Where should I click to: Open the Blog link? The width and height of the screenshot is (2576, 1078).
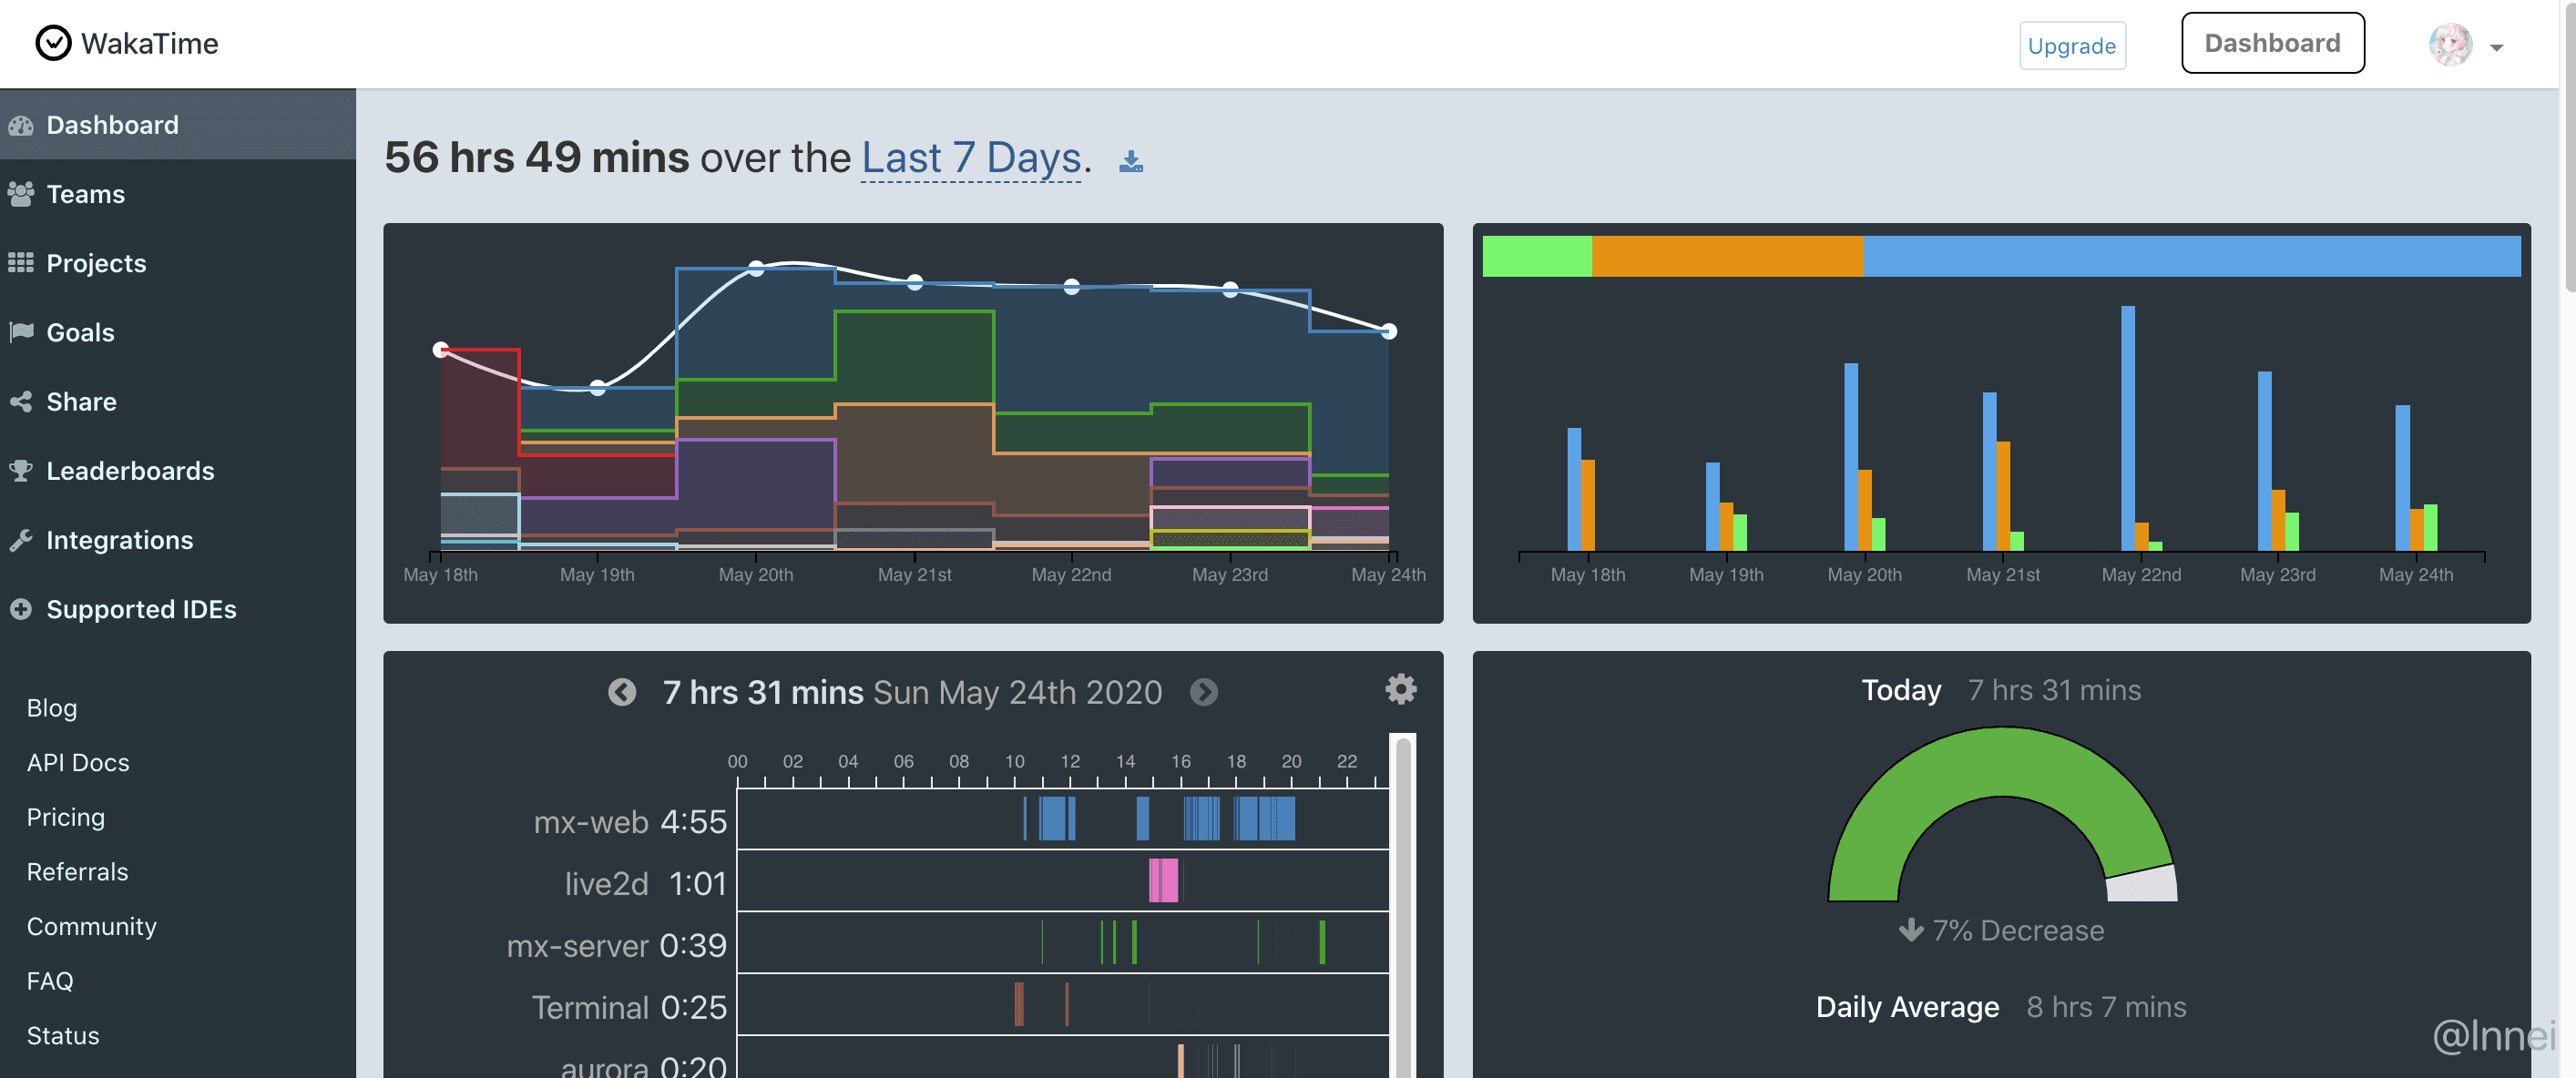point(52,708)
